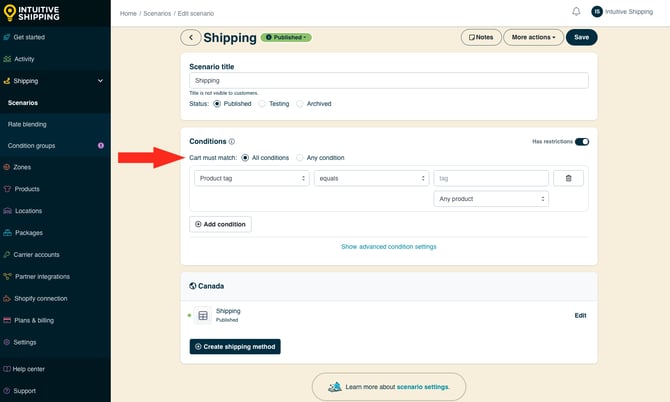The height and width of the screenshot is (402, 670).
Task: Click Scenarios breadcrumb link
Action: pyautogui.click(x=157, y=14)
